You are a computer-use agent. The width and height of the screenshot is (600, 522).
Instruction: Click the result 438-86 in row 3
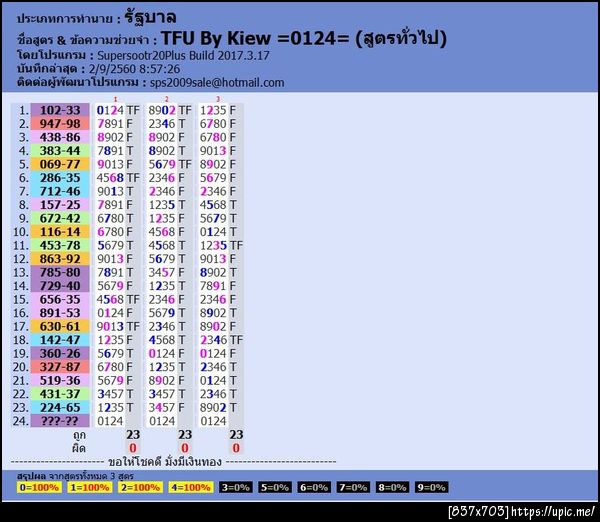coord(60,137)
